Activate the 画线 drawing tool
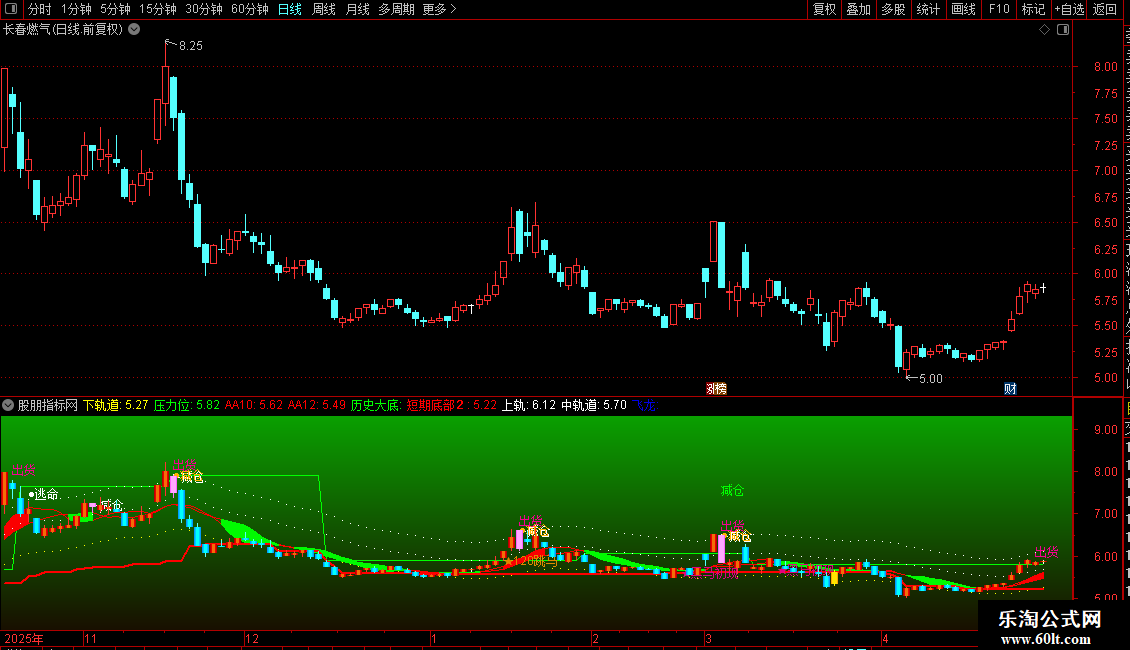This screenshot has width=1130, height=650. 964,9
